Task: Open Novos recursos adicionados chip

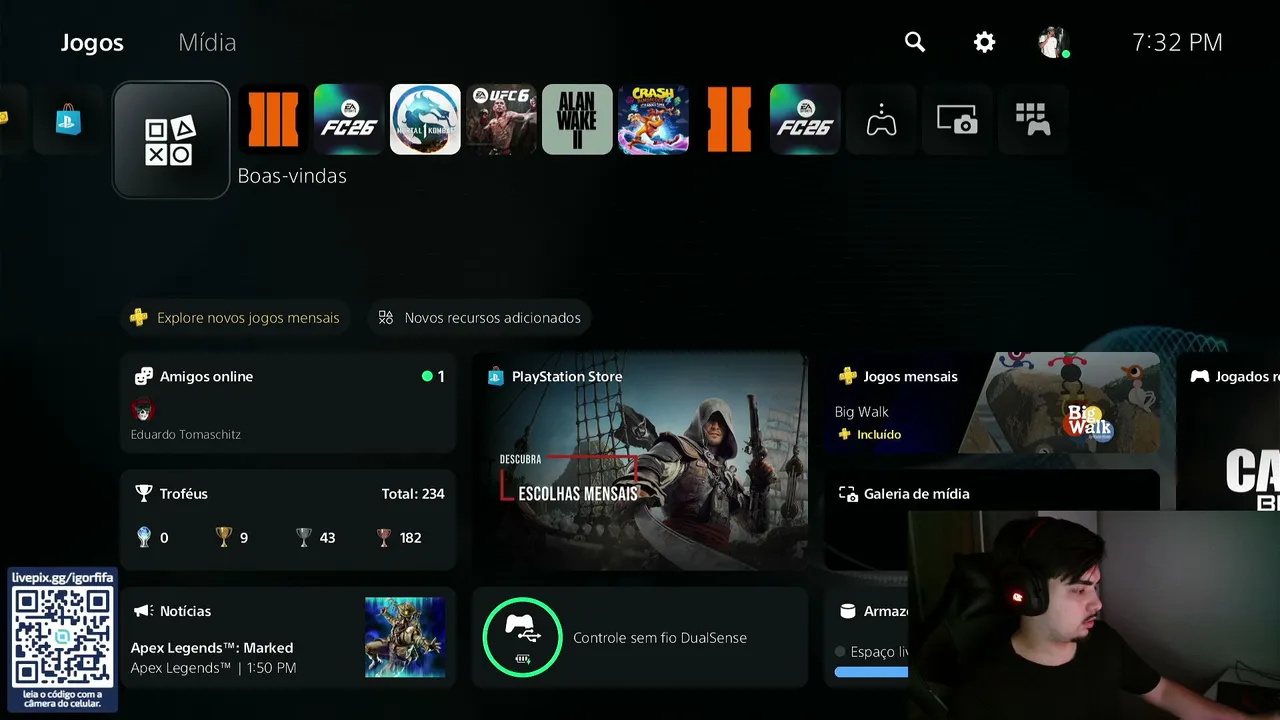Action: click(480, 318)
